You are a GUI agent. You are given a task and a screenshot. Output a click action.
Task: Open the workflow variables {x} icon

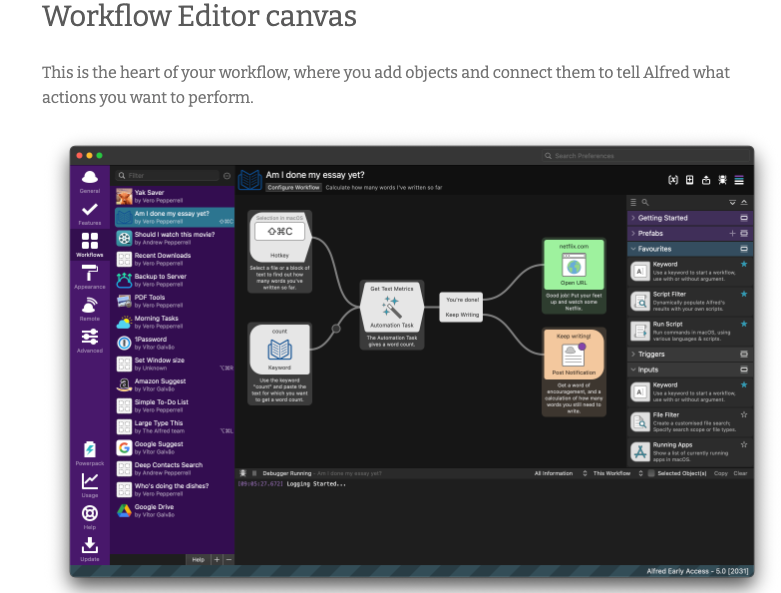[x=673, y=180]
